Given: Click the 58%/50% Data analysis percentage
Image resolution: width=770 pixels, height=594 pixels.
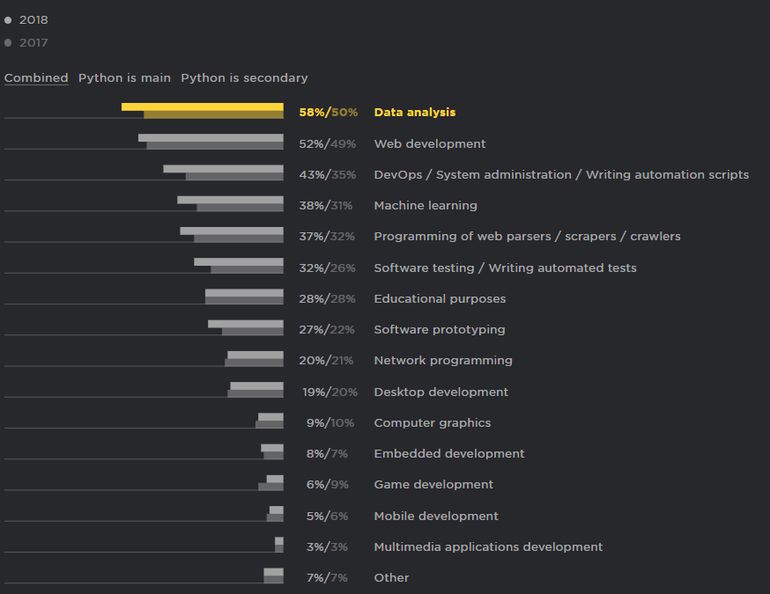Looking at the screenshot, I should click(328, 113).
